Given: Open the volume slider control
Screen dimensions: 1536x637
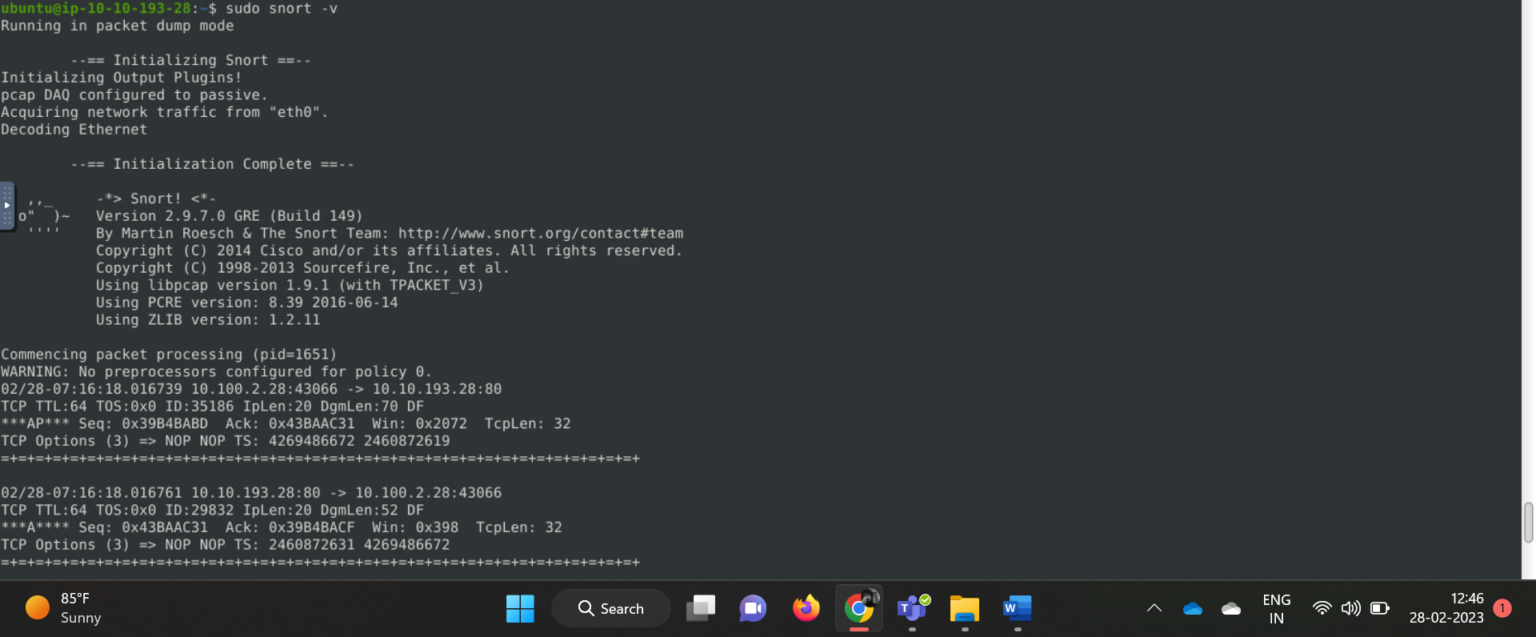Looking at the screenshot, I should [1351, 607].
